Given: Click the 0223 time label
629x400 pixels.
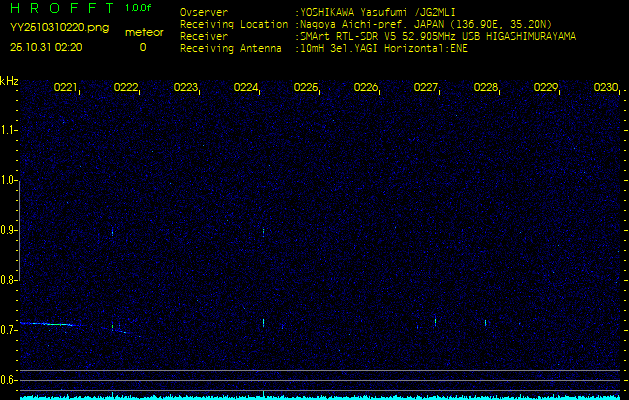Looking at the screenshot, I should tap(186, 88).
